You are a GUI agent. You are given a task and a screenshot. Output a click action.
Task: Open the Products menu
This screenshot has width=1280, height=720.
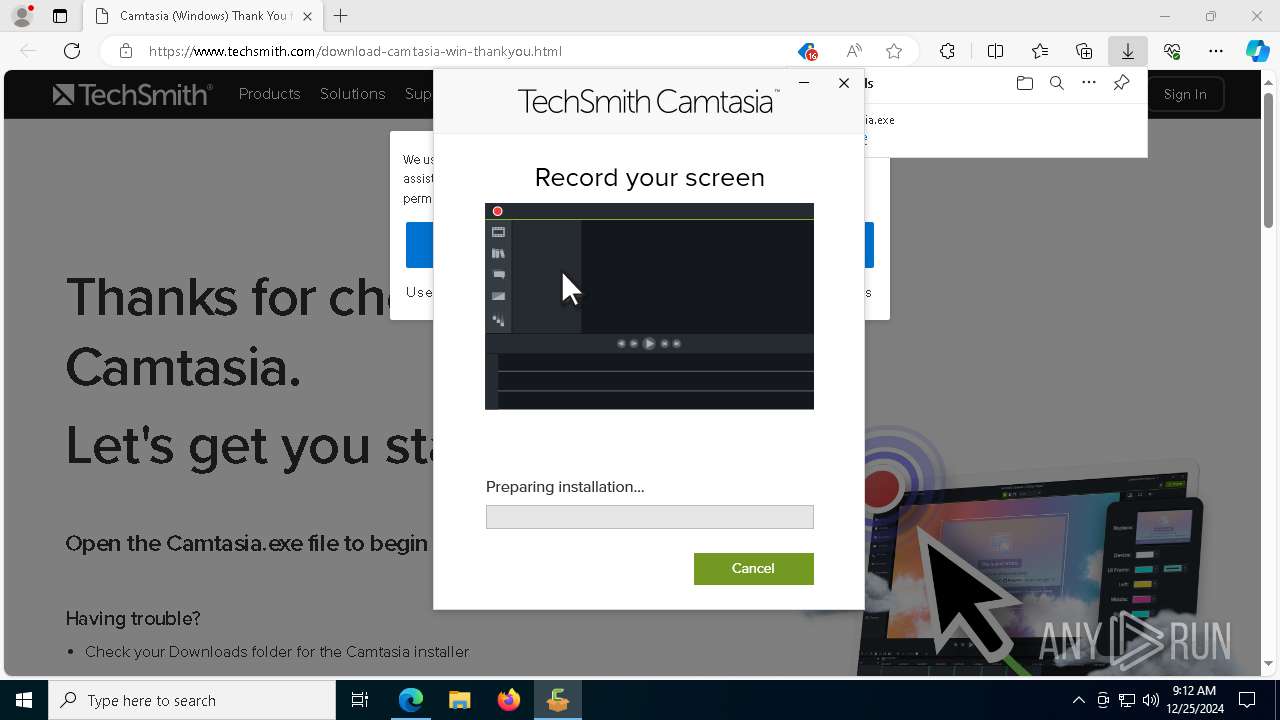[x=269, y=94]
